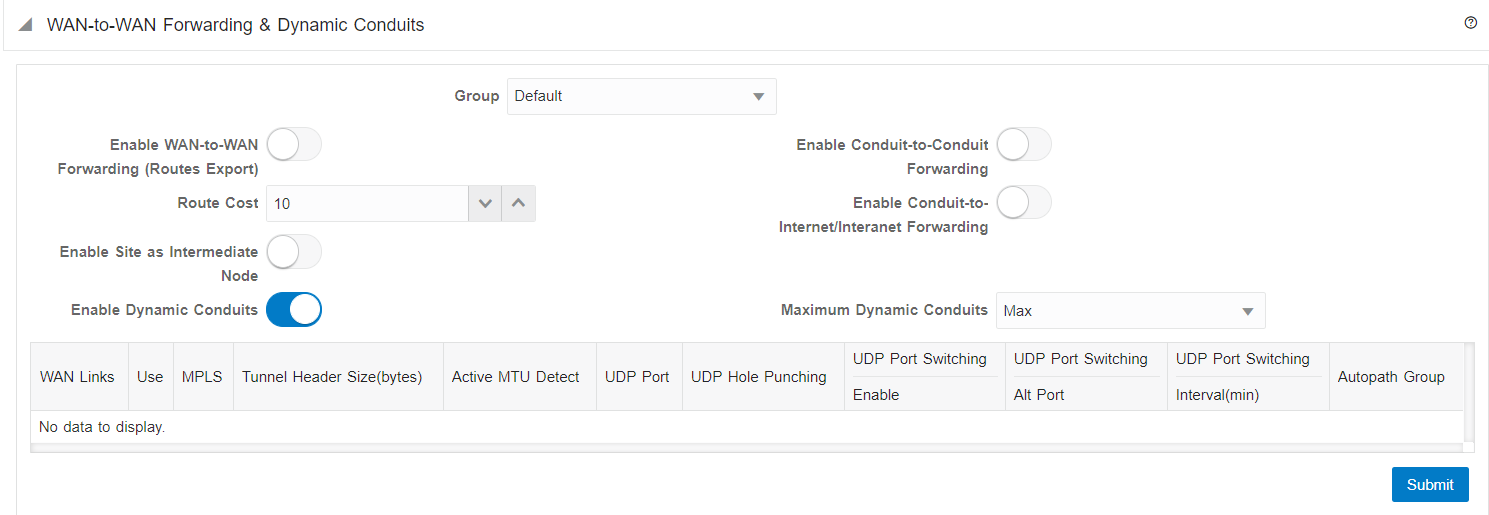Open the Group dropdown
The image size is (1489, 515).
641,96
